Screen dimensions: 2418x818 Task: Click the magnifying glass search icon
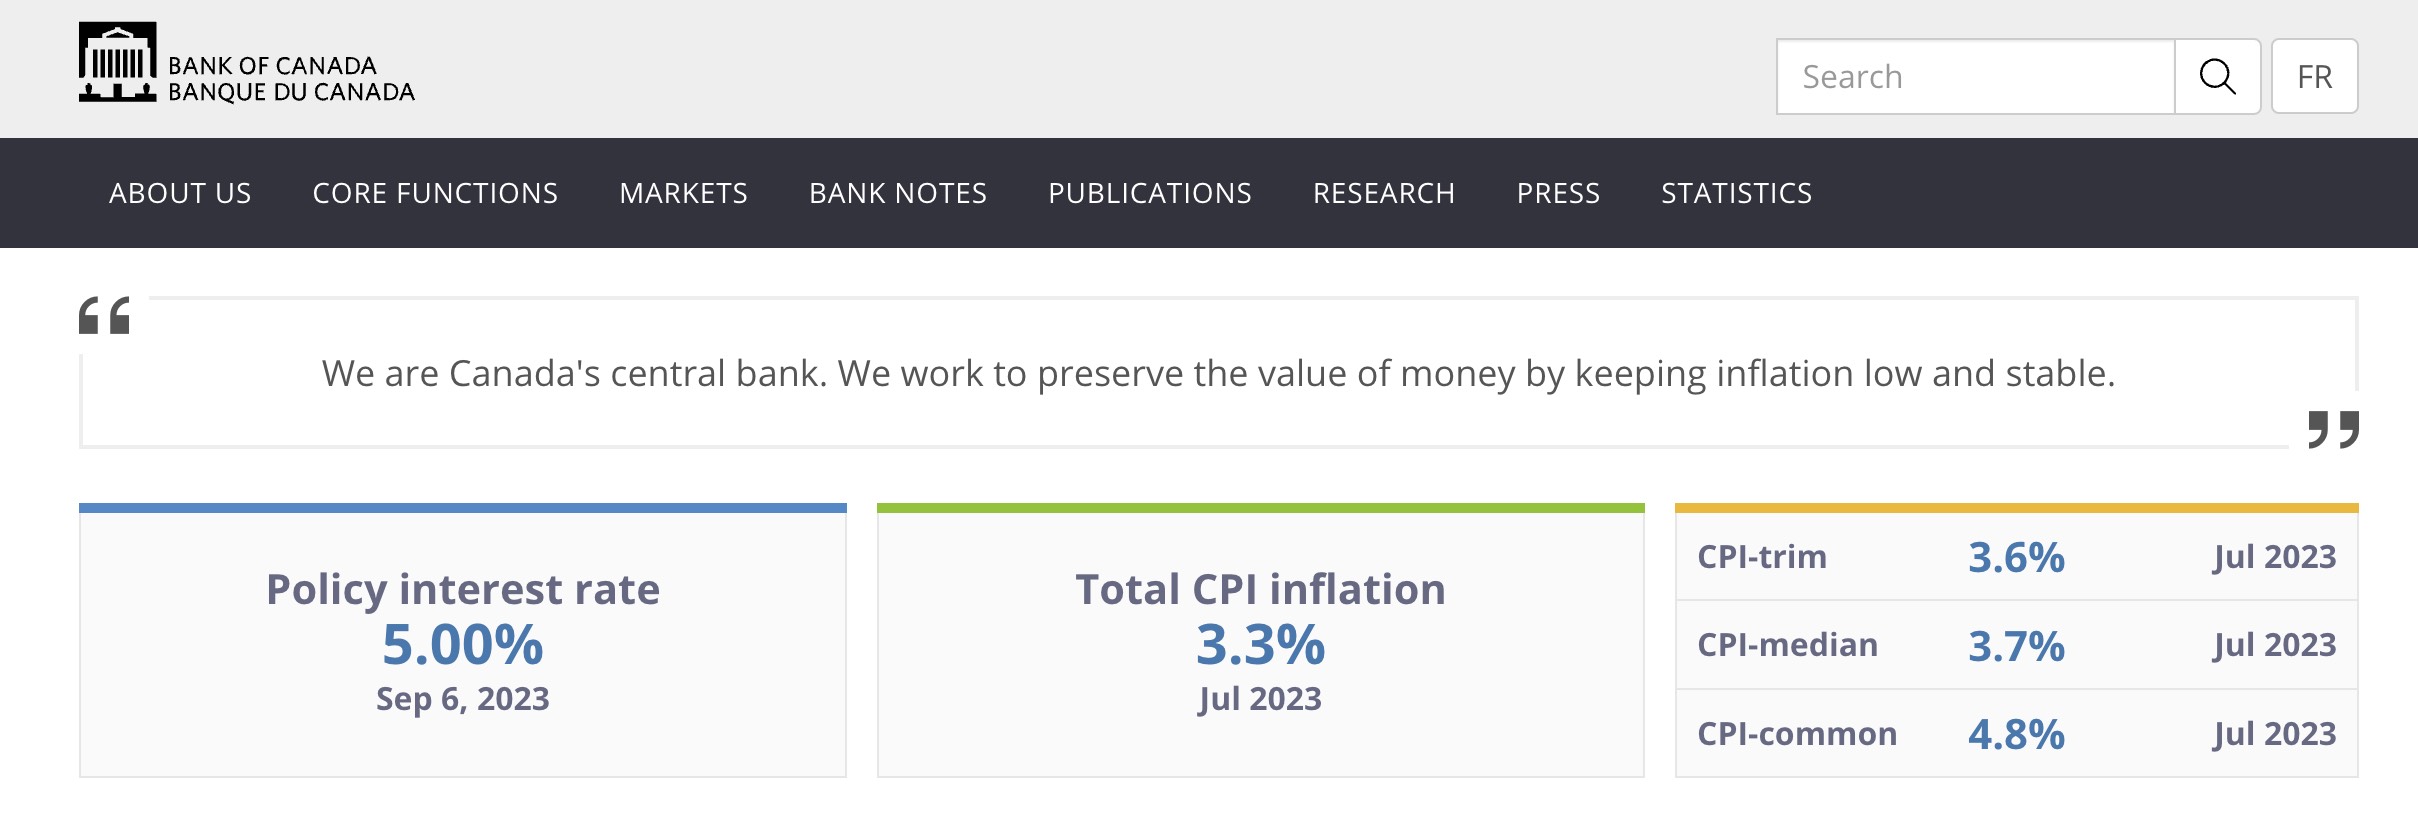click(2217, 77)
